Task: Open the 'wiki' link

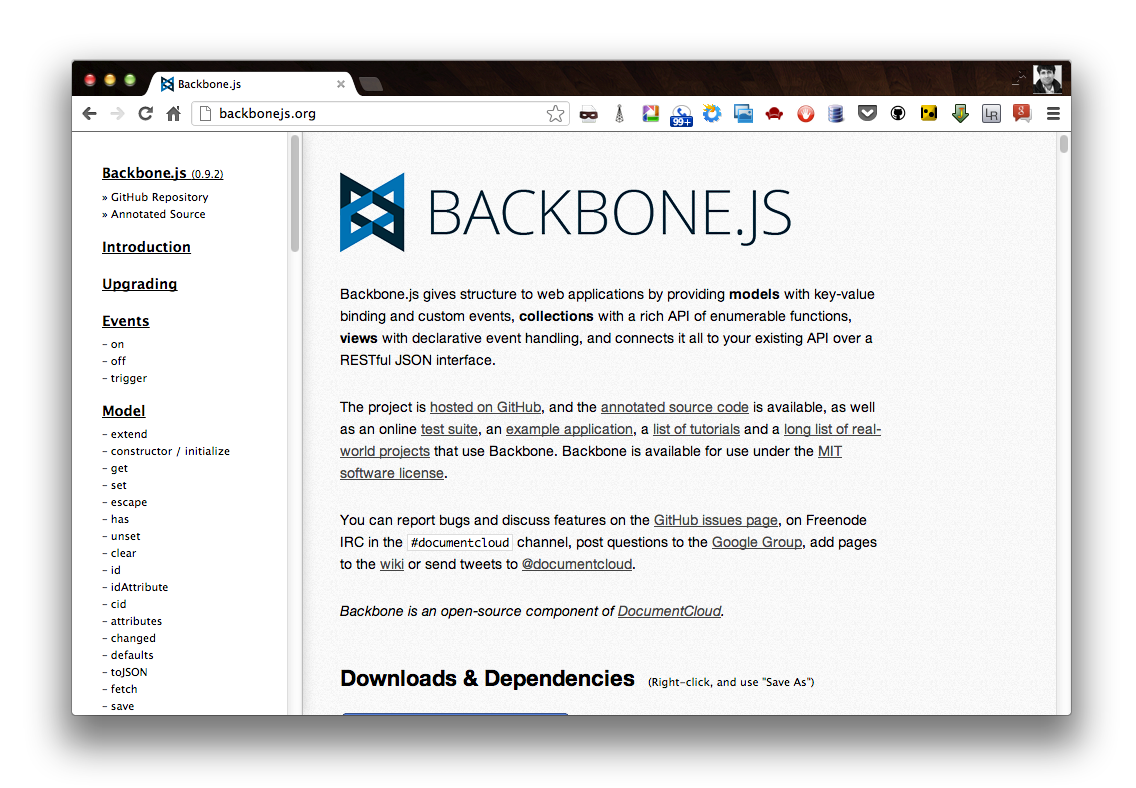Action: (x=392, y=563)
